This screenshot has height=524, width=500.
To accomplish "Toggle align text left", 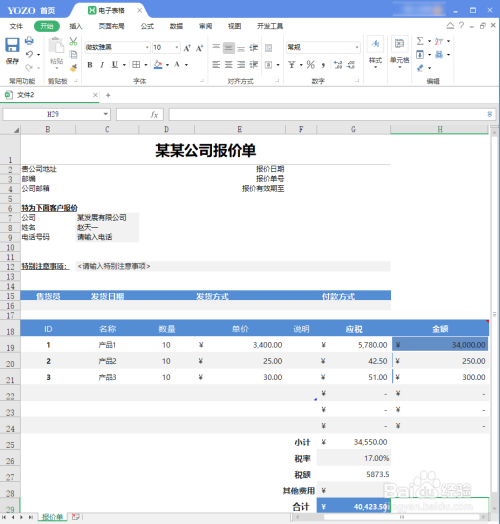I will tap(216, 64).
